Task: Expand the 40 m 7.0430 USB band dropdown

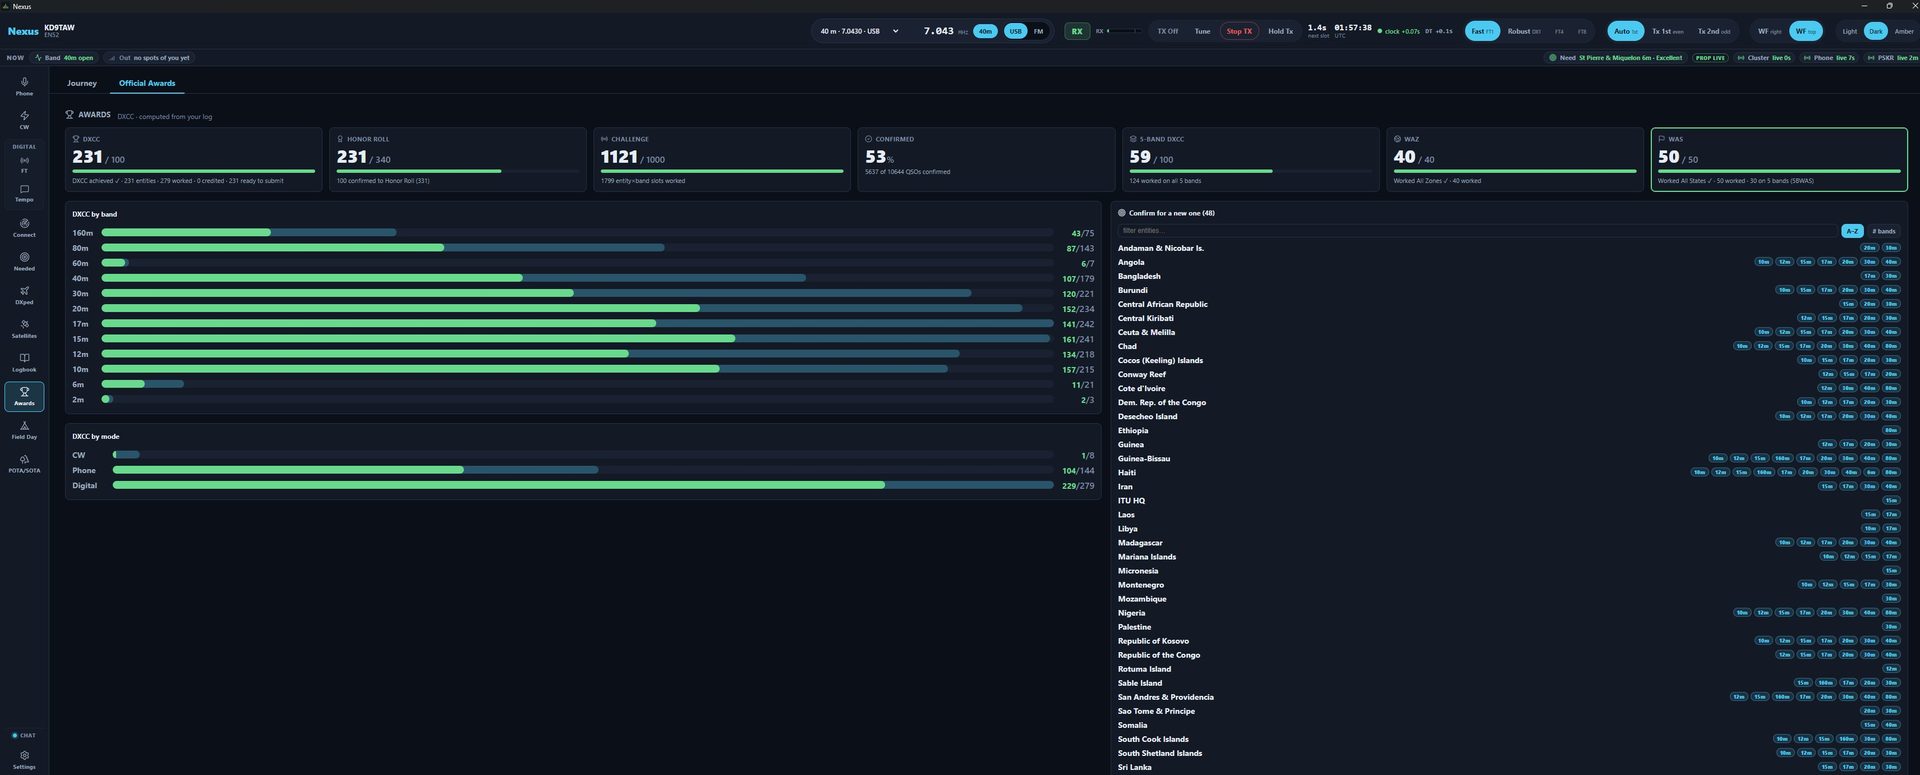Action: 859,31
